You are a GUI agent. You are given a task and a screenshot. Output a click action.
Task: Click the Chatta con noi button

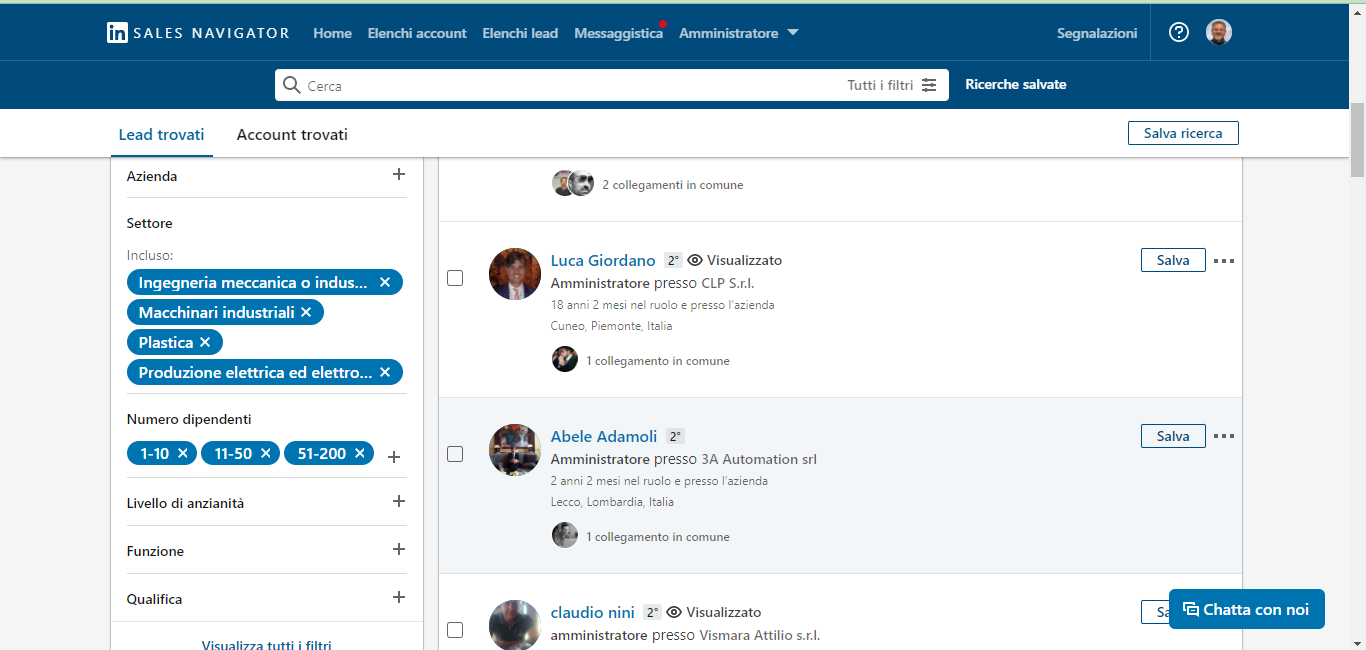(x=1247, y=609)
